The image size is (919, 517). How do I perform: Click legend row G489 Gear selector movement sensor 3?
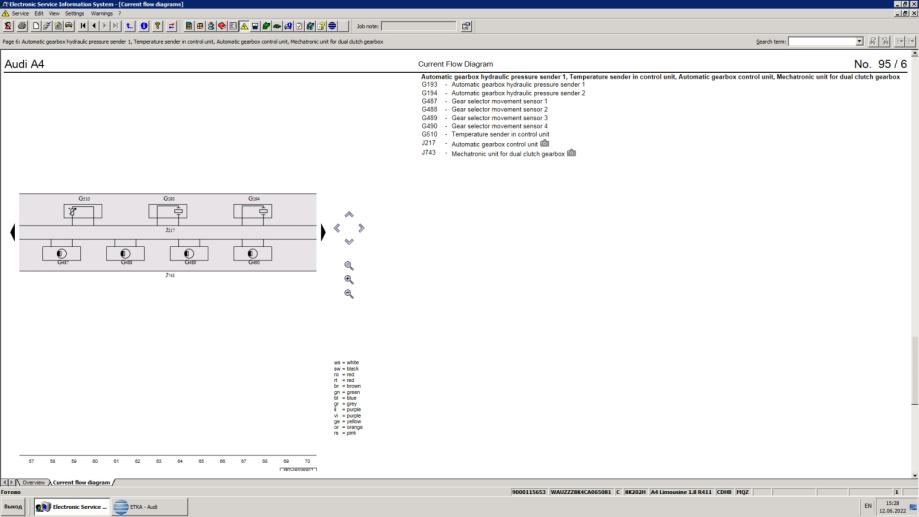pyautogui.click(x=484, y=118)
